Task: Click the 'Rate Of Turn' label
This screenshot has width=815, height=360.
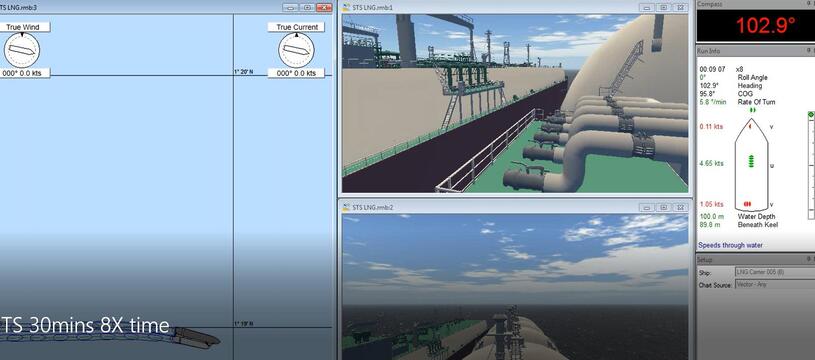Action: (756, 102)
